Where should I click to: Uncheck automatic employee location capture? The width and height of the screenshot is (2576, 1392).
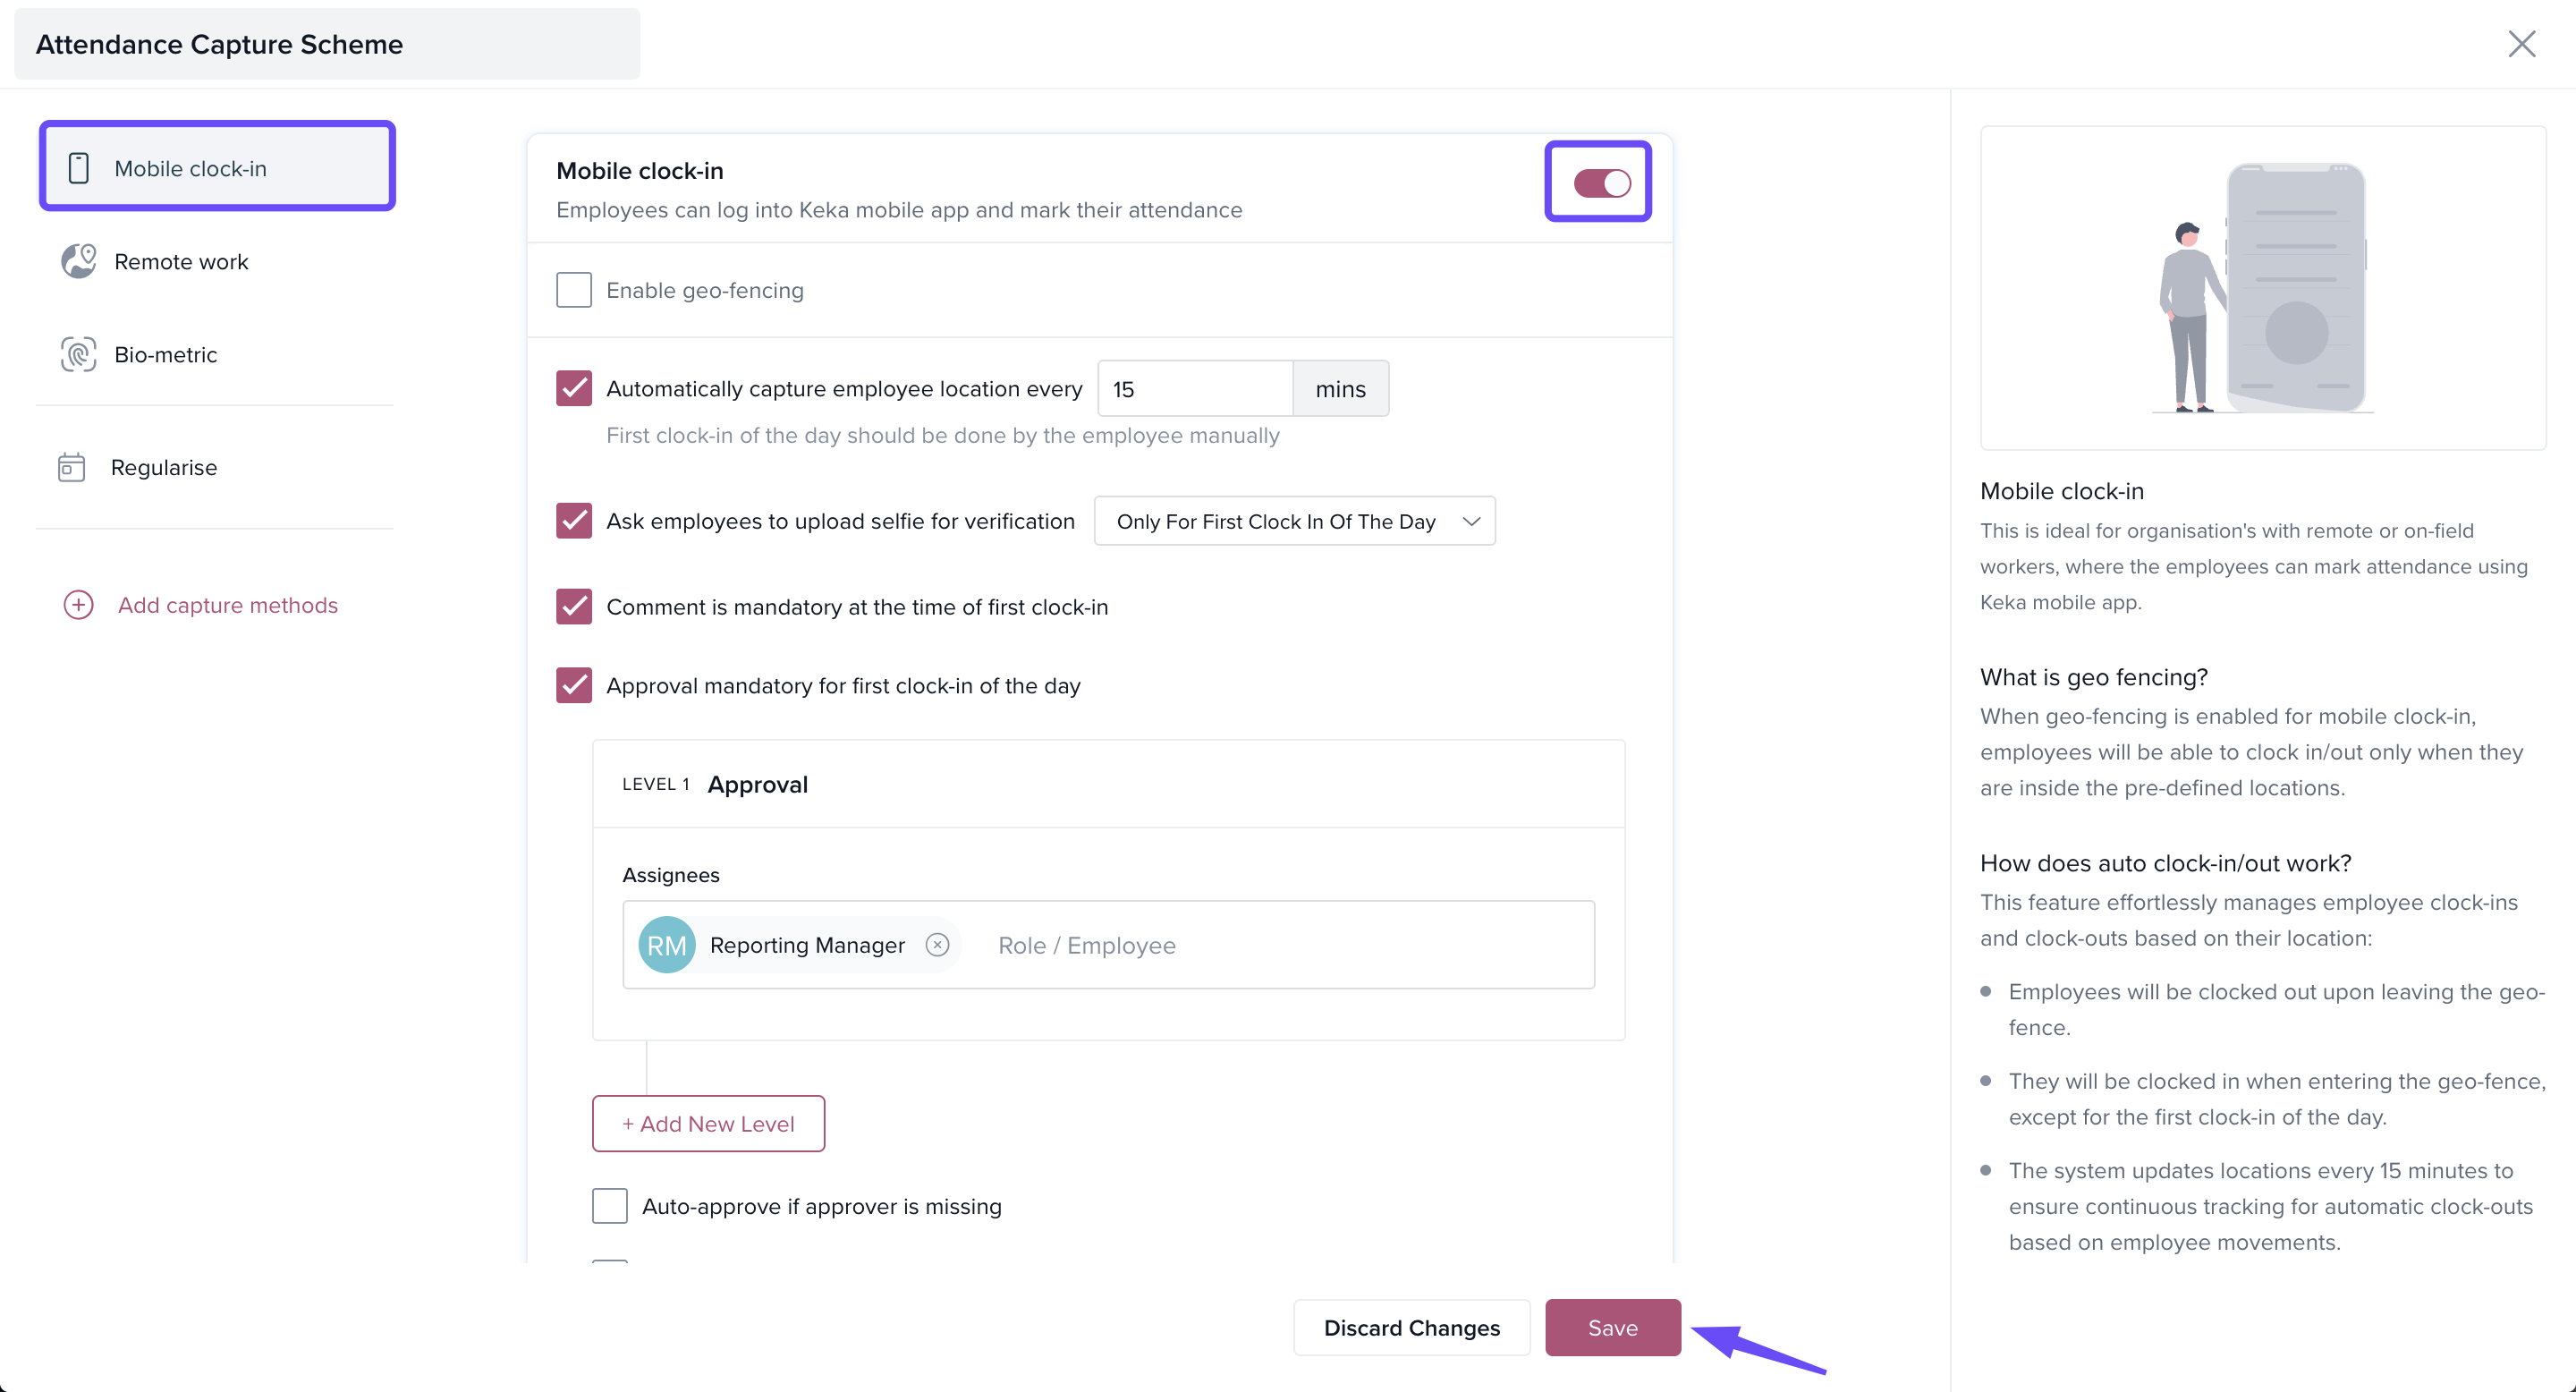click(x=574, y=389)
